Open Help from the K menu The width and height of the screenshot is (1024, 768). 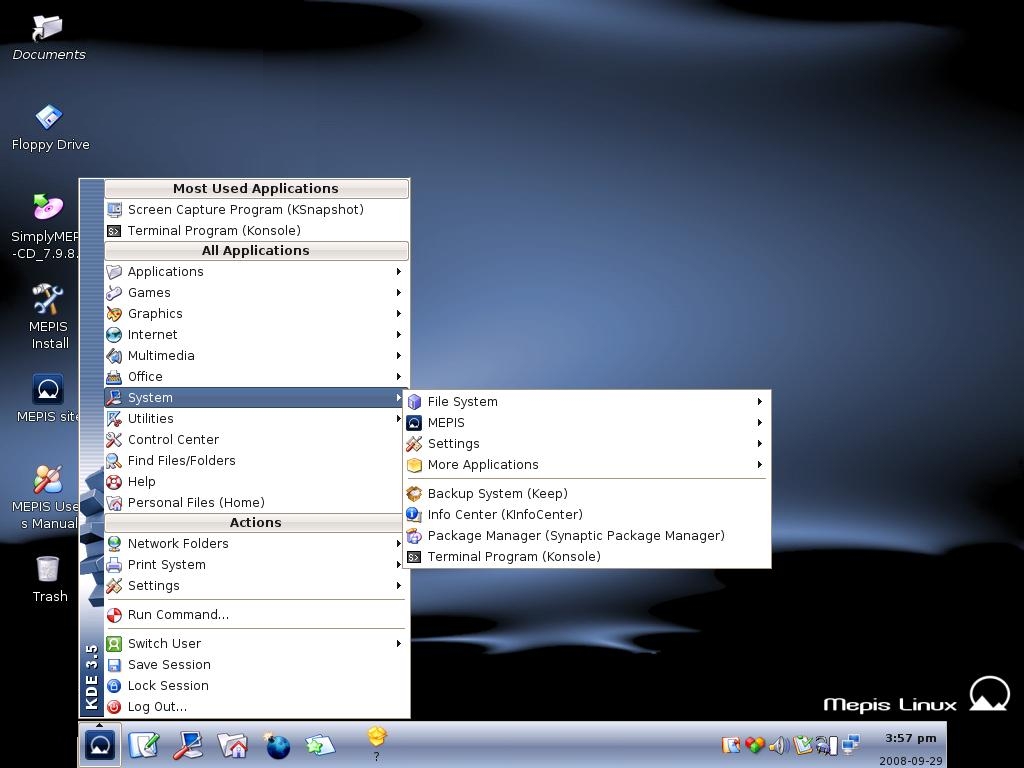[x=254, y=481]
